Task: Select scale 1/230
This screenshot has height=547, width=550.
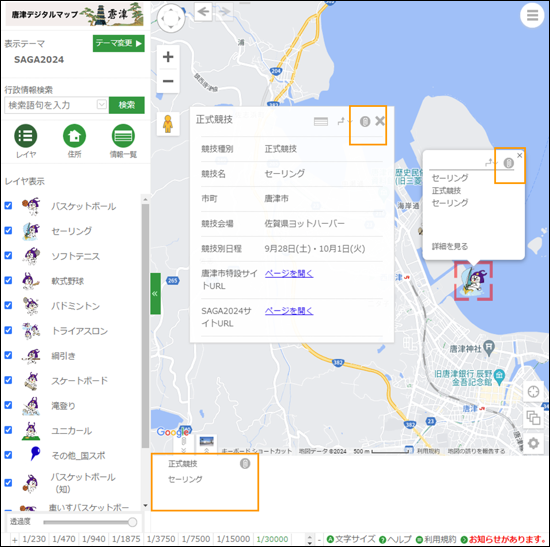Action: (x=34, y=539)
